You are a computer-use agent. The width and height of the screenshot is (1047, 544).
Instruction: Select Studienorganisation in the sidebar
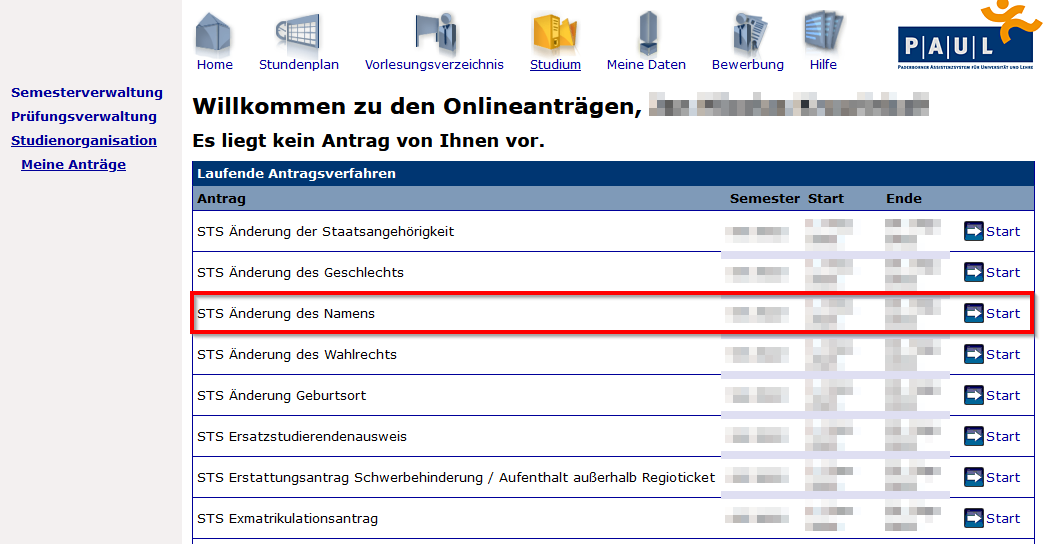point(84,141)
